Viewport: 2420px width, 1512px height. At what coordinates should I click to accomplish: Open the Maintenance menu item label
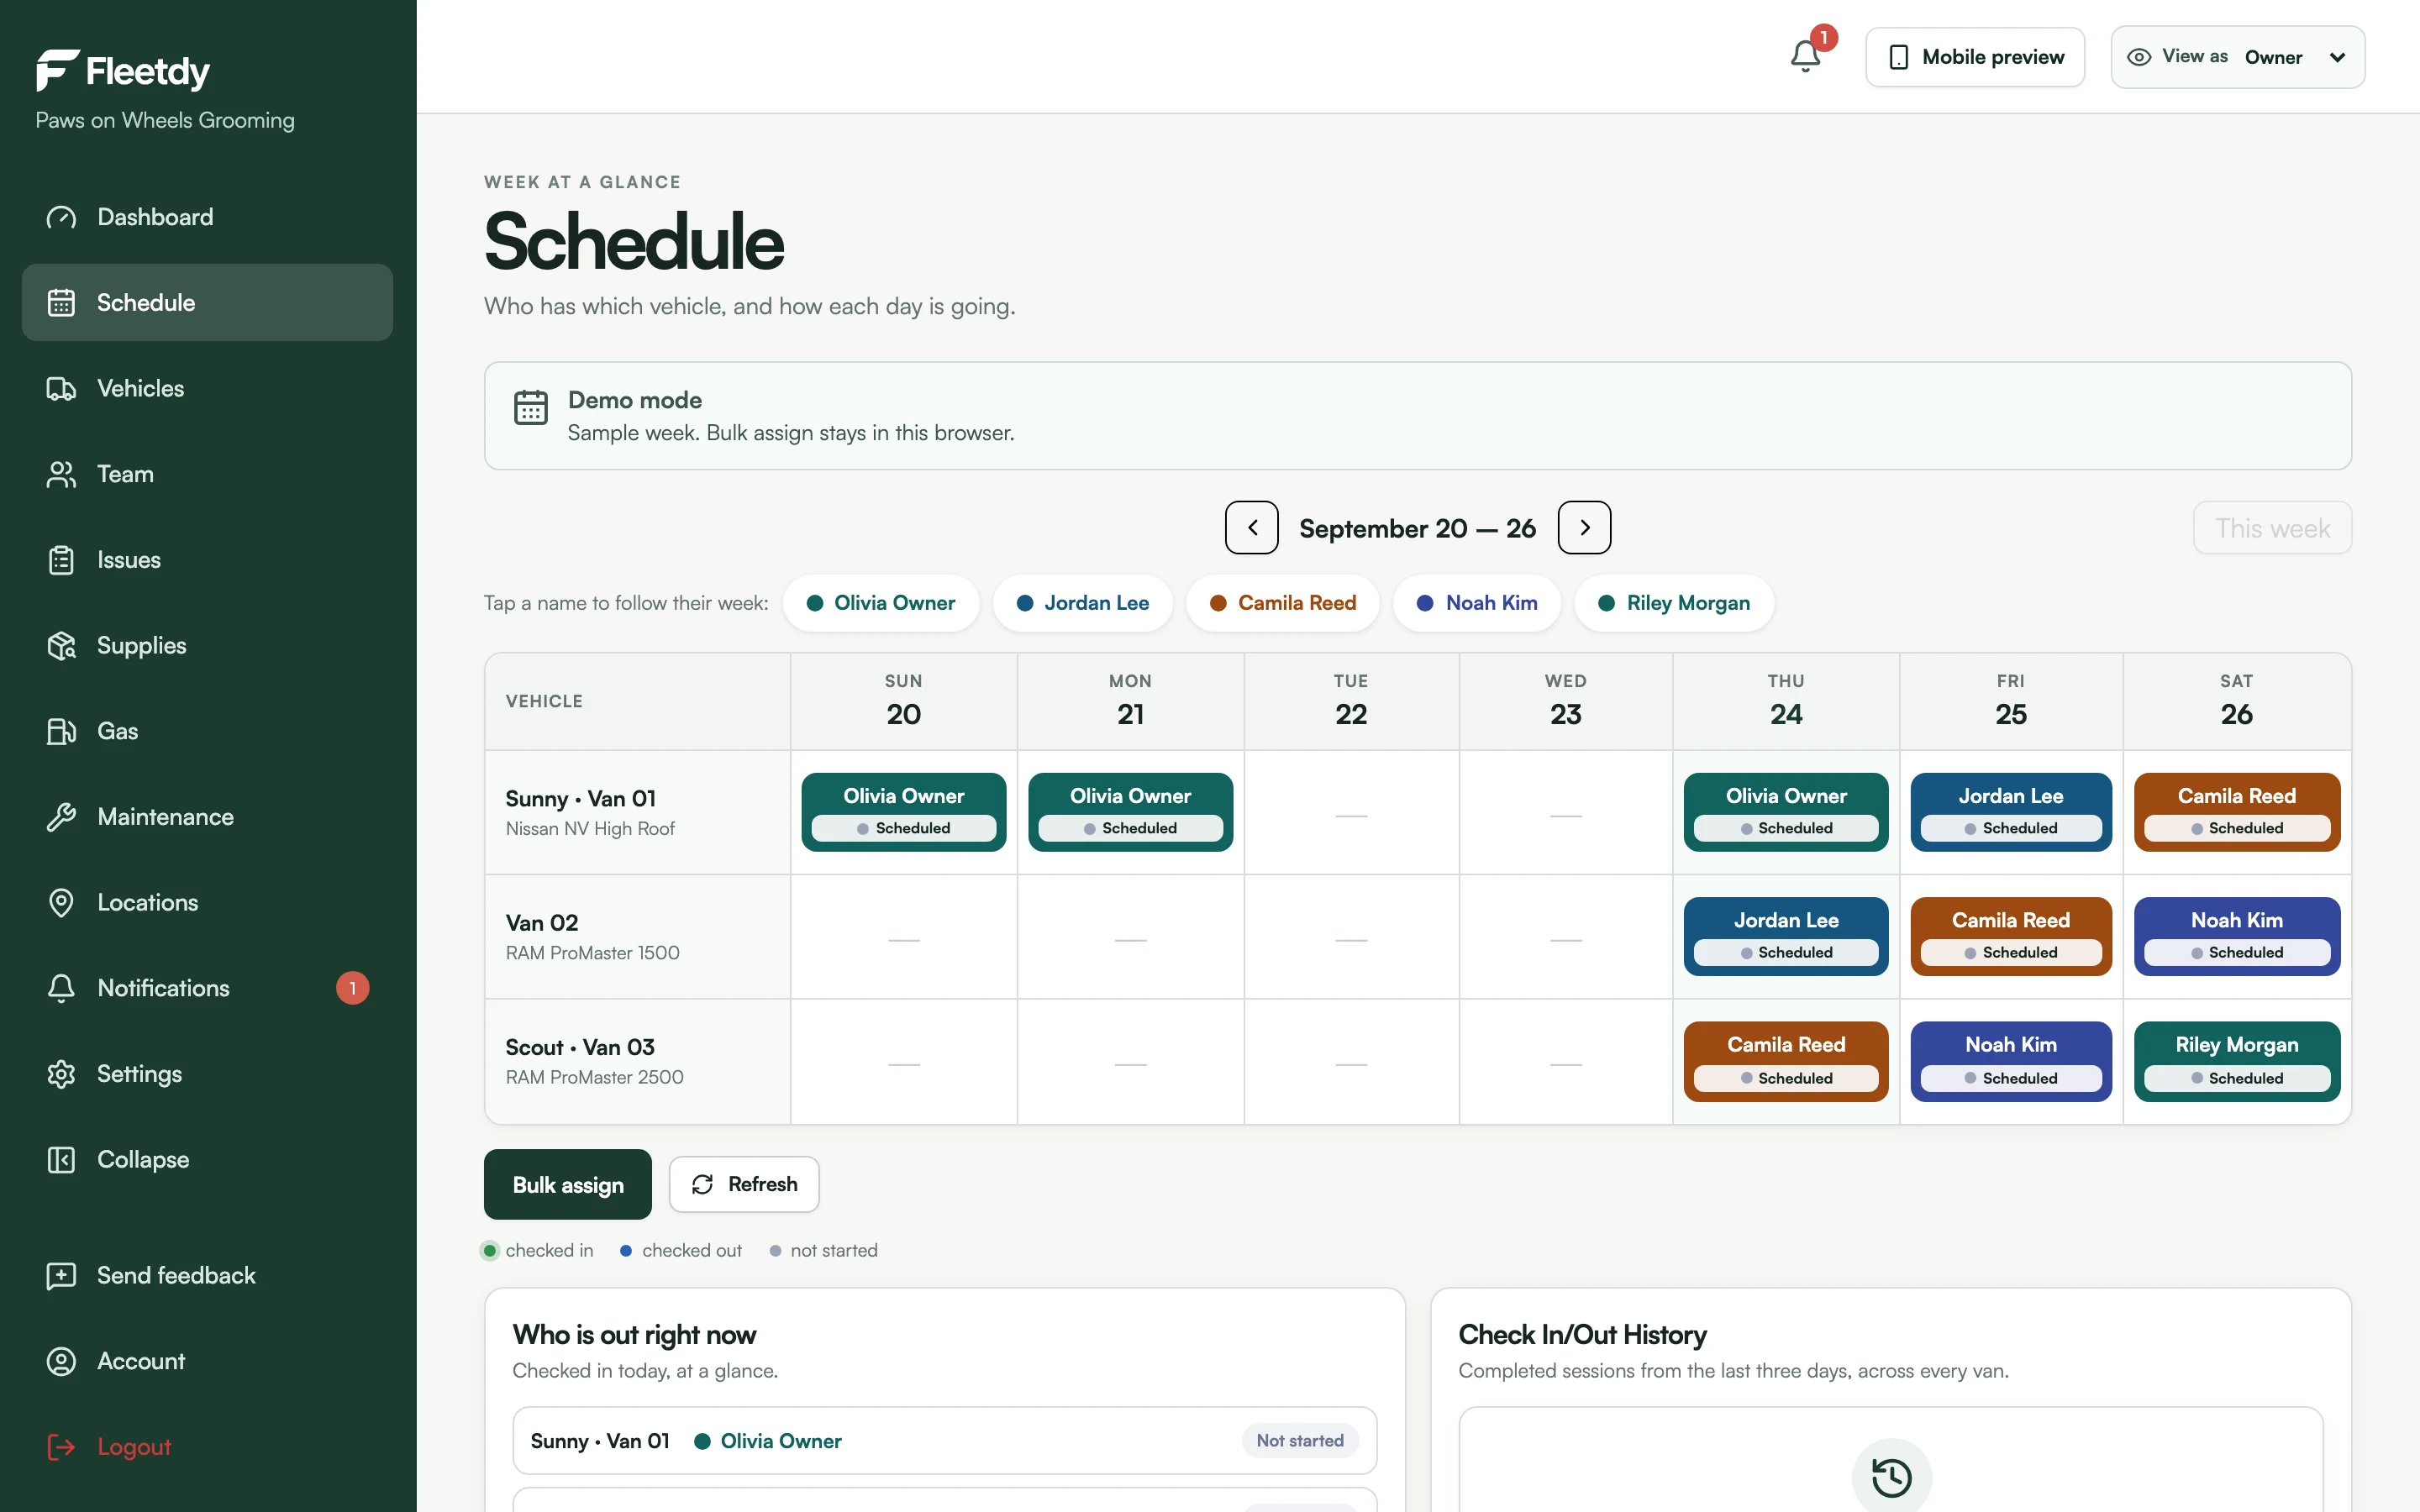click(x=165, y=817)
